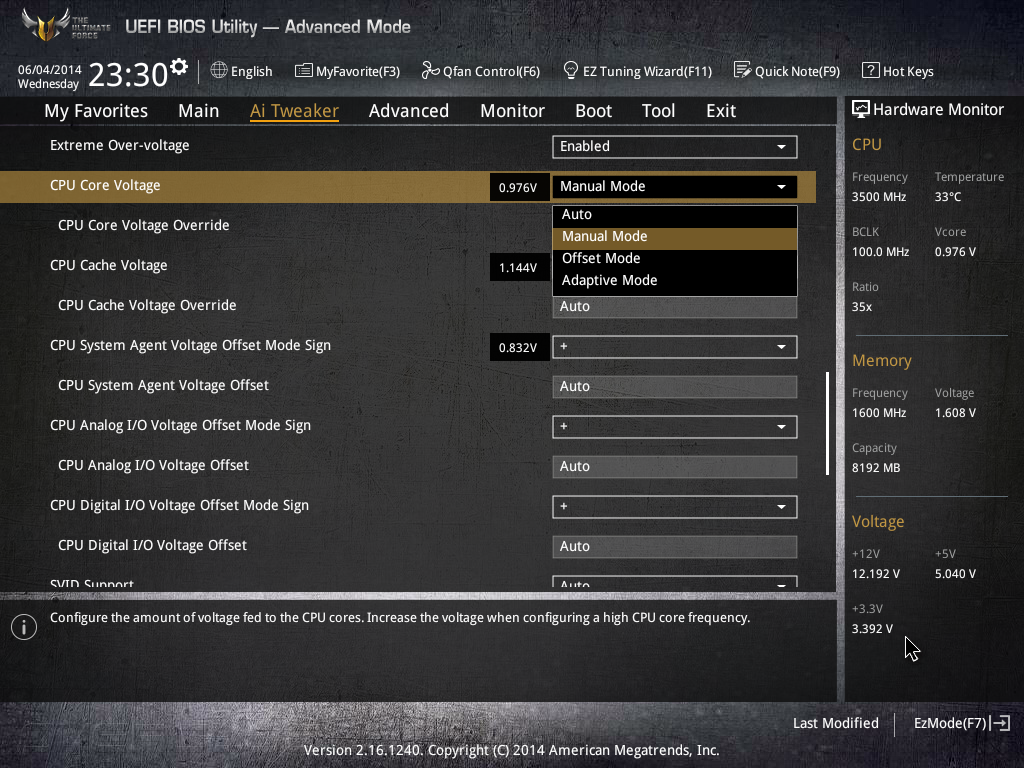Click Last Modified button
The image size is (1024, 768).
(835, 724)
